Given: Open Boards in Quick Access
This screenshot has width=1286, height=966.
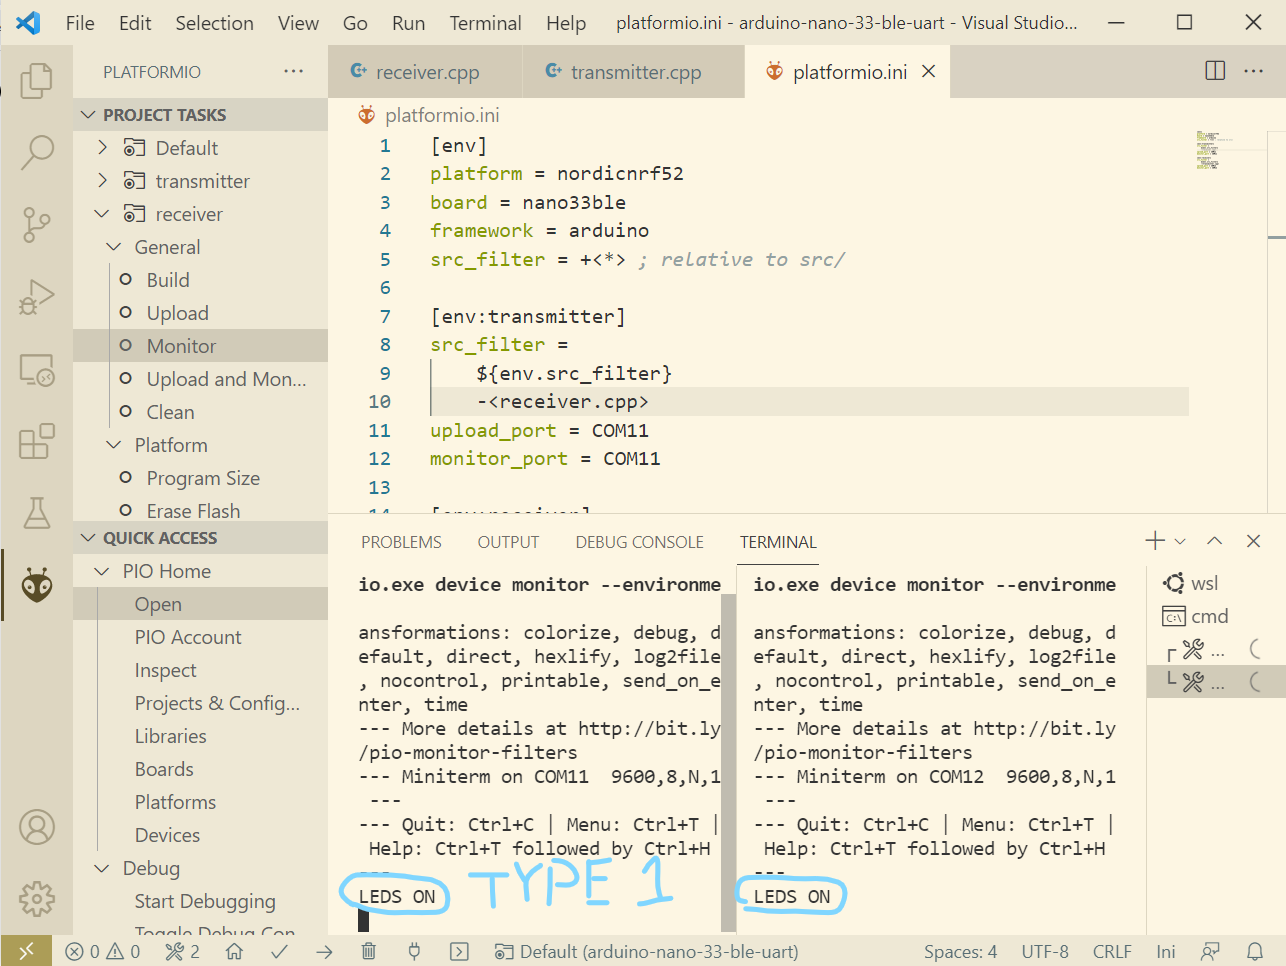Looking at the screenshot, I should 201,769.
